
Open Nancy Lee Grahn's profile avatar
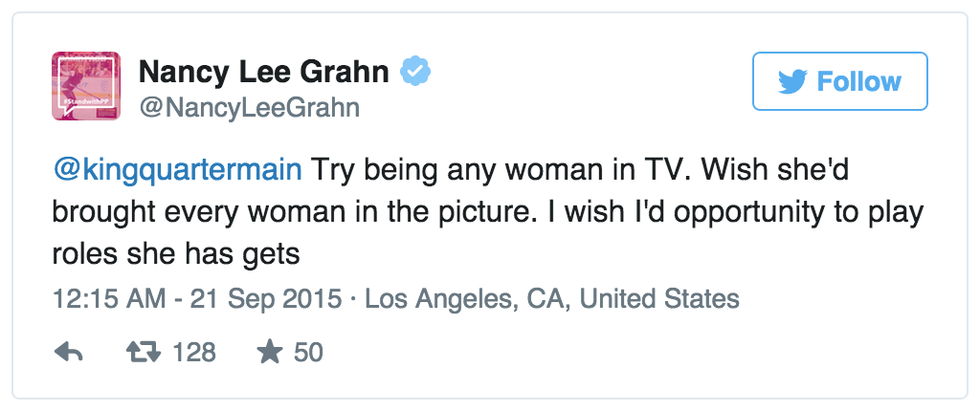(x=86, y=86)
